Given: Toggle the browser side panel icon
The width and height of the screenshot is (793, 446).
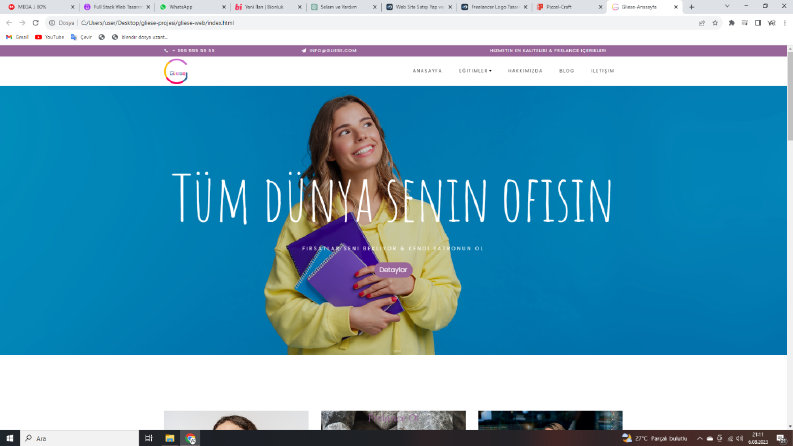Looking at the screenshot, I should click(x=758, y=23).
